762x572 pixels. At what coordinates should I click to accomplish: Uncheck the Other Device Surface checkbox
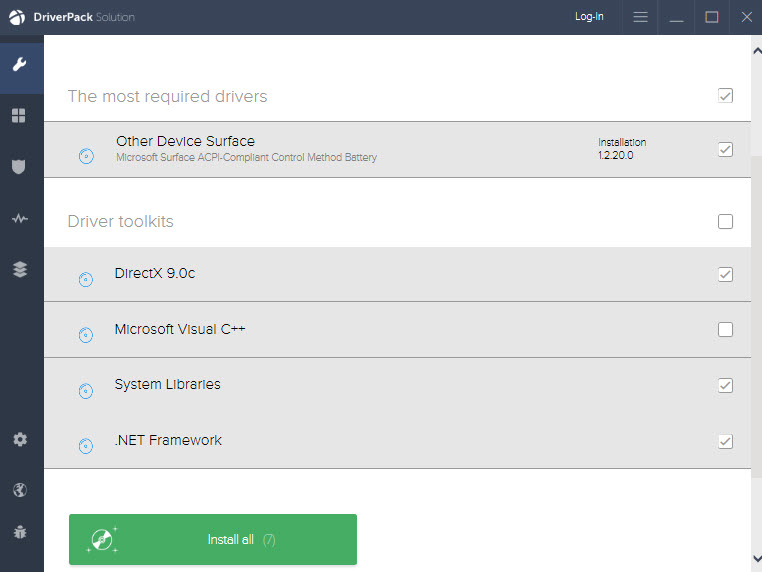pos(725,149)
